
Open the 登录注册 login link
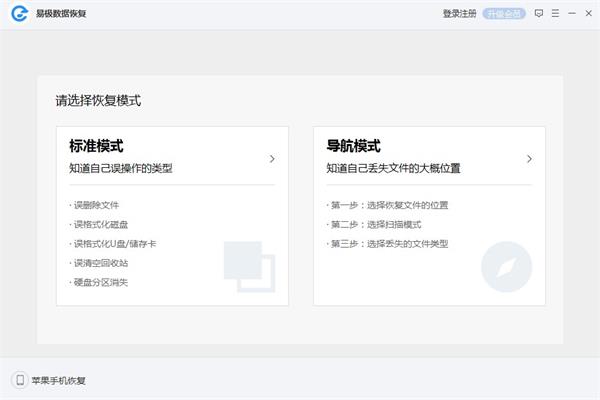point(460,14)
